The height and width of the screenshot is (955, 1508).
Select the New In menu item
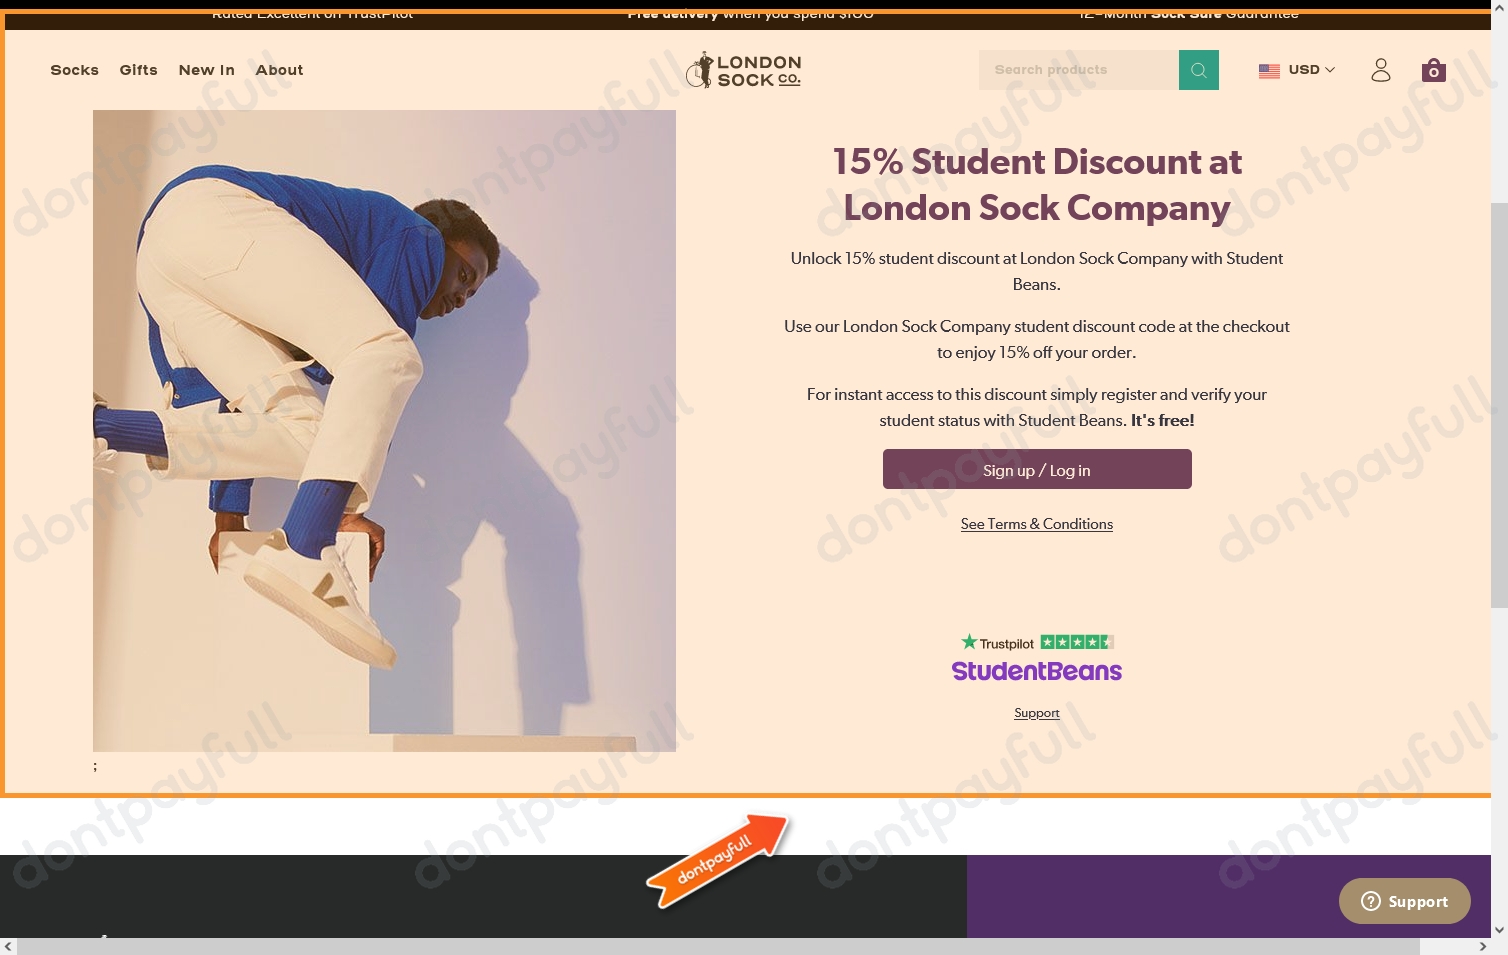click(x=206, y=70)
